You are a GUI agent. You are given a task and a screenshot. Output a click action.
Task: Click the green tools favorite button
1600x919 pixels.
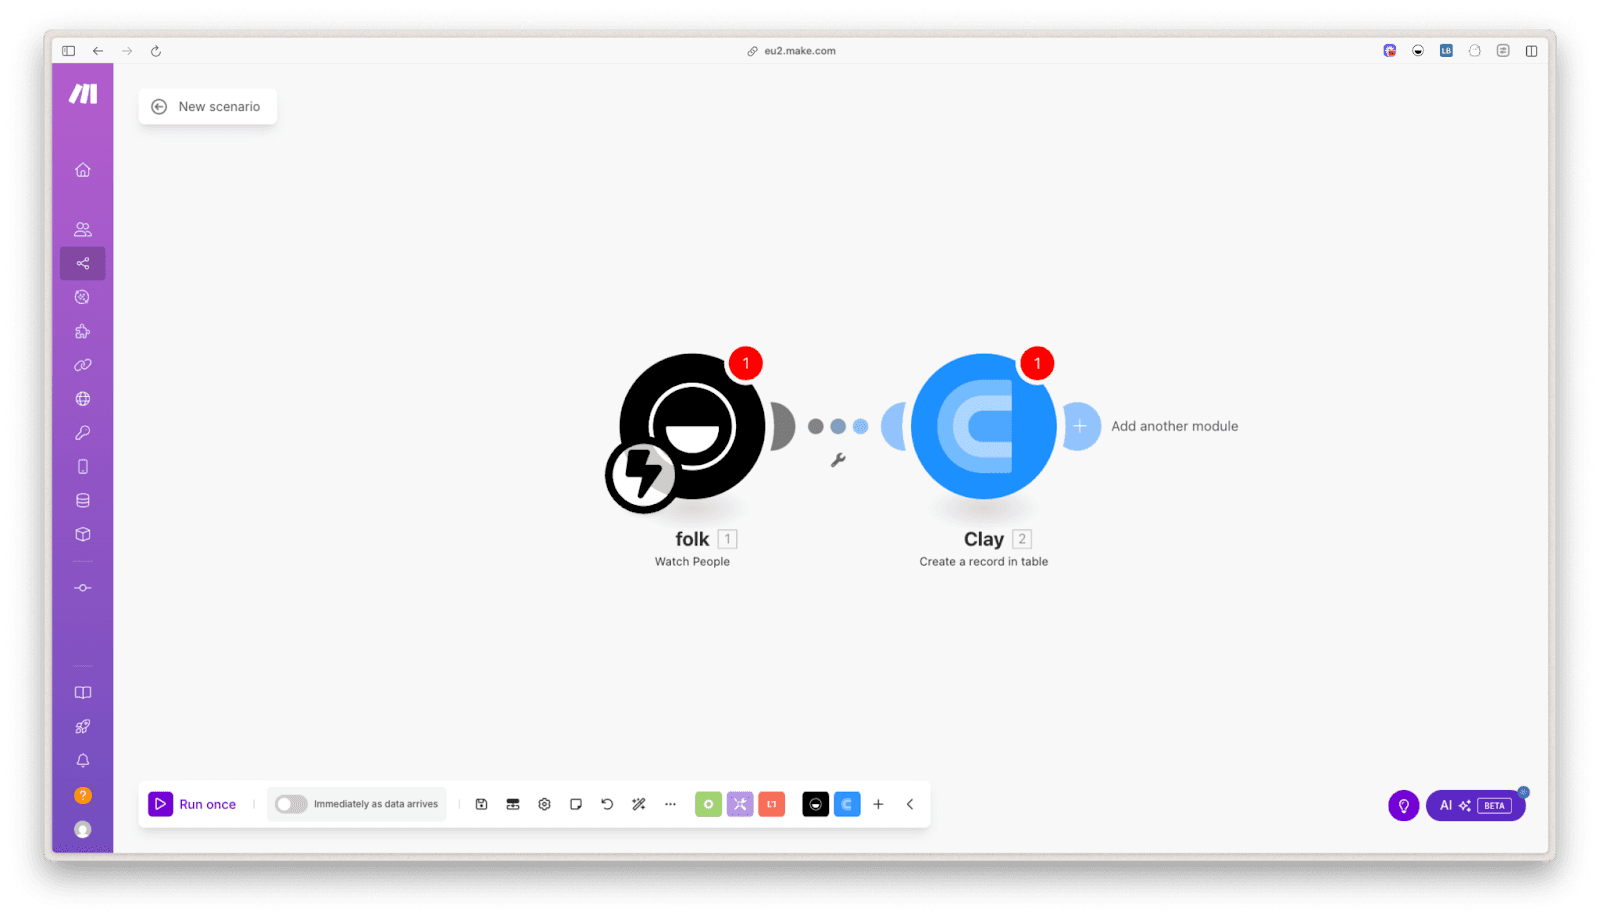pyautogui.click(x=708, y=804)
